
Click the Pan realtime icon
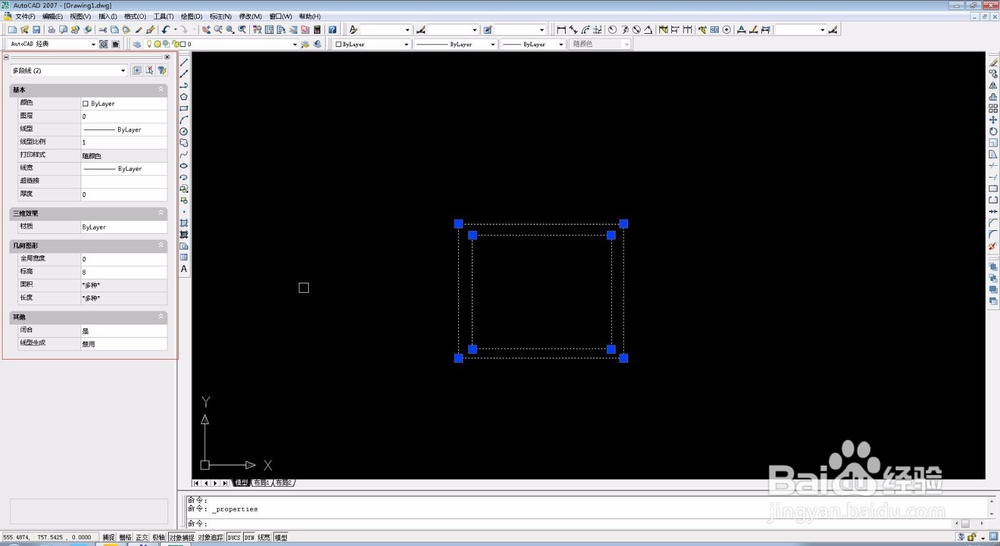coord(206,29)
